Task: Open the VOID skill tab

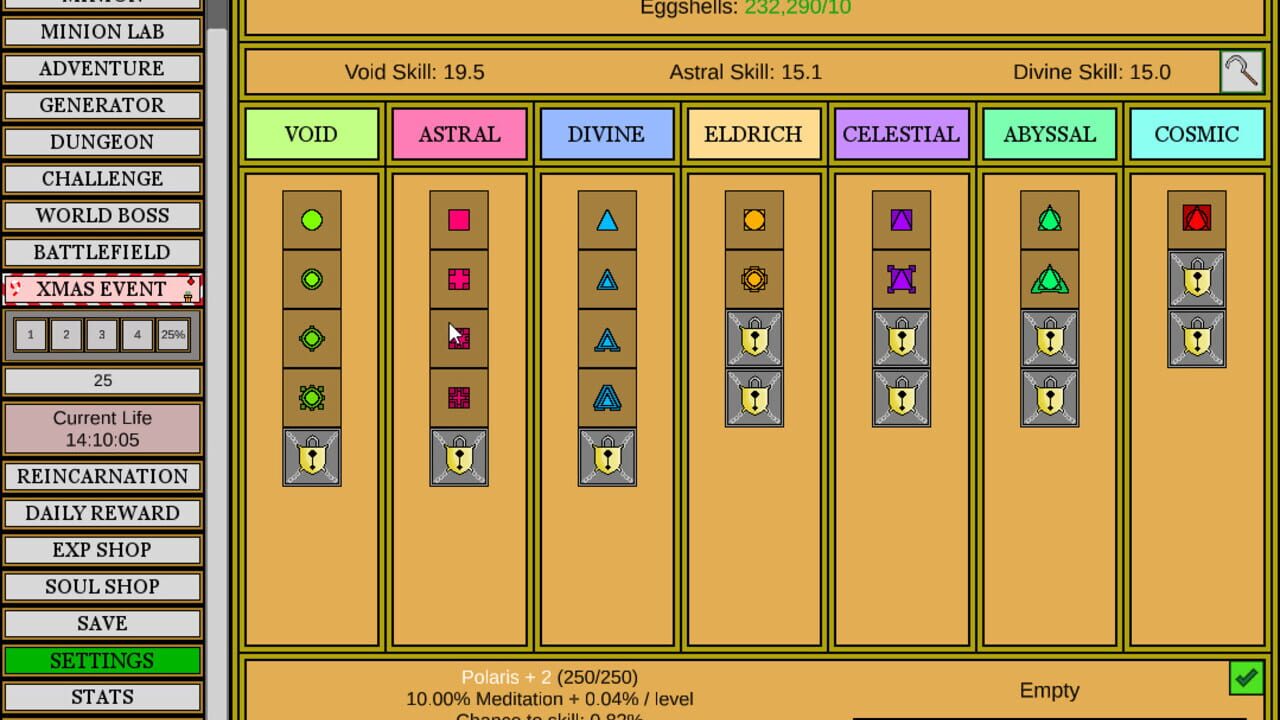Action: tap(312, 134)
